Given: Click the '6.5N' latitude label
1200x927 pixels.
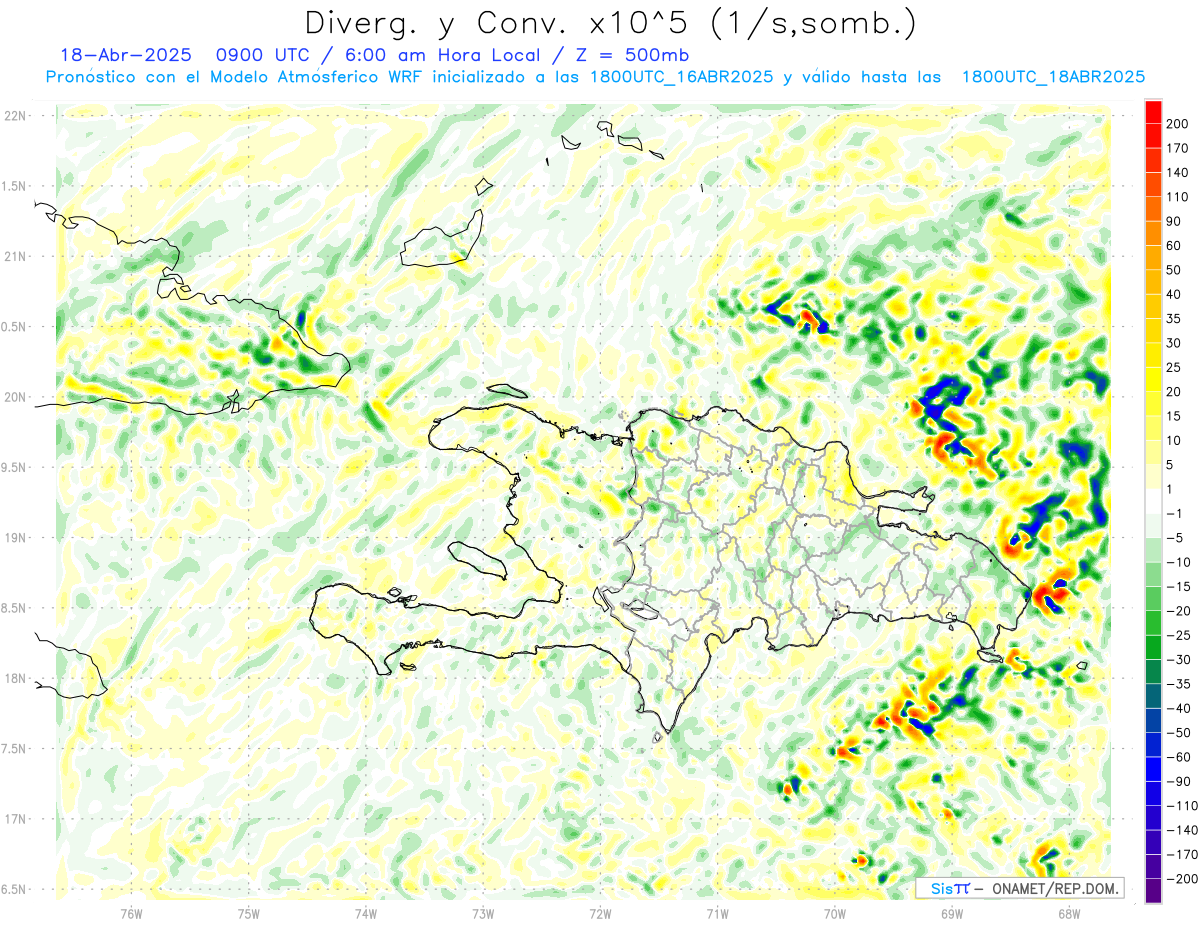Looking at the screenshot, I should pyautogui.click(x=15, y=889).
